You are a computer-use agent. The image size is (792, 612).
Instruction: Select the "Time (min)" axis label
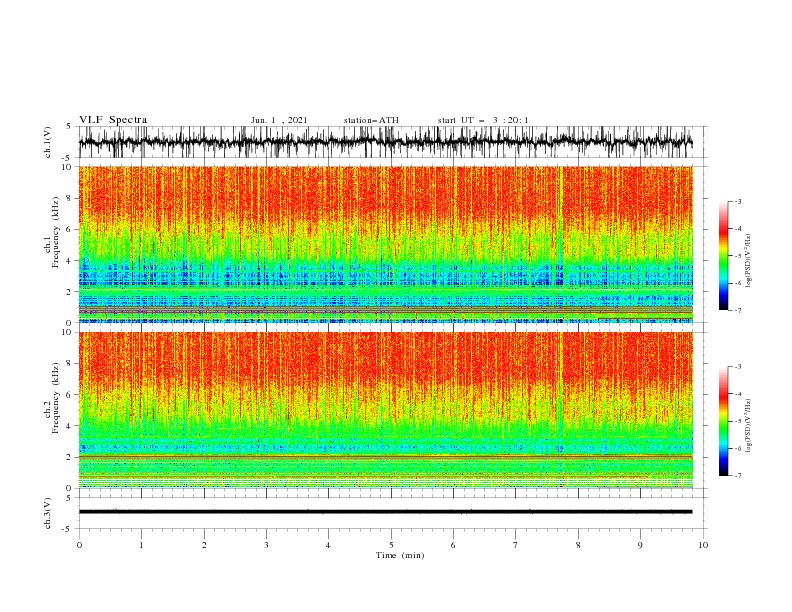click(x=400, y=555)
